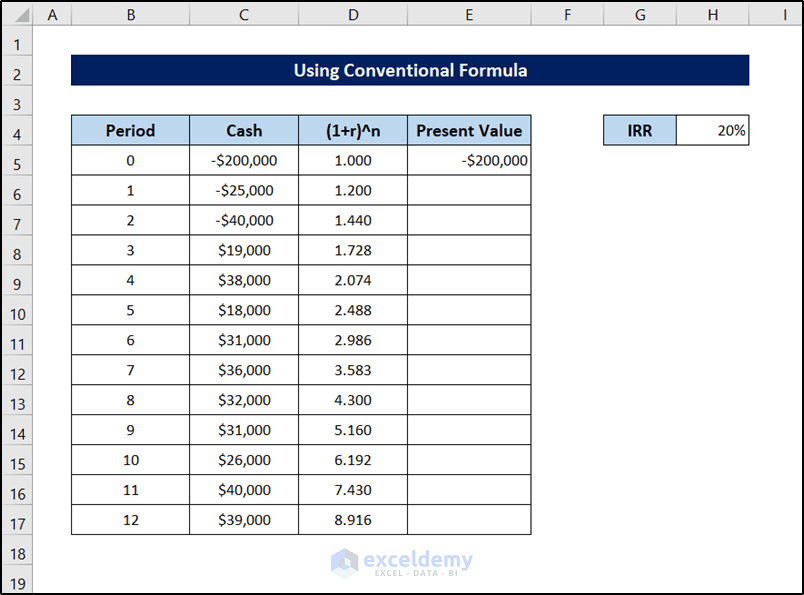This screenshot has width=804, height=595.
Task: Select the Present Value header cell
Action: 469,130
